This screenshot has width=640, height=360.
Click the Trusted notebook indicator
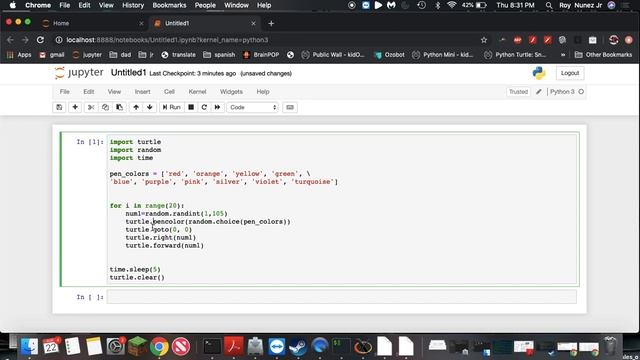(x=518, y=92)
